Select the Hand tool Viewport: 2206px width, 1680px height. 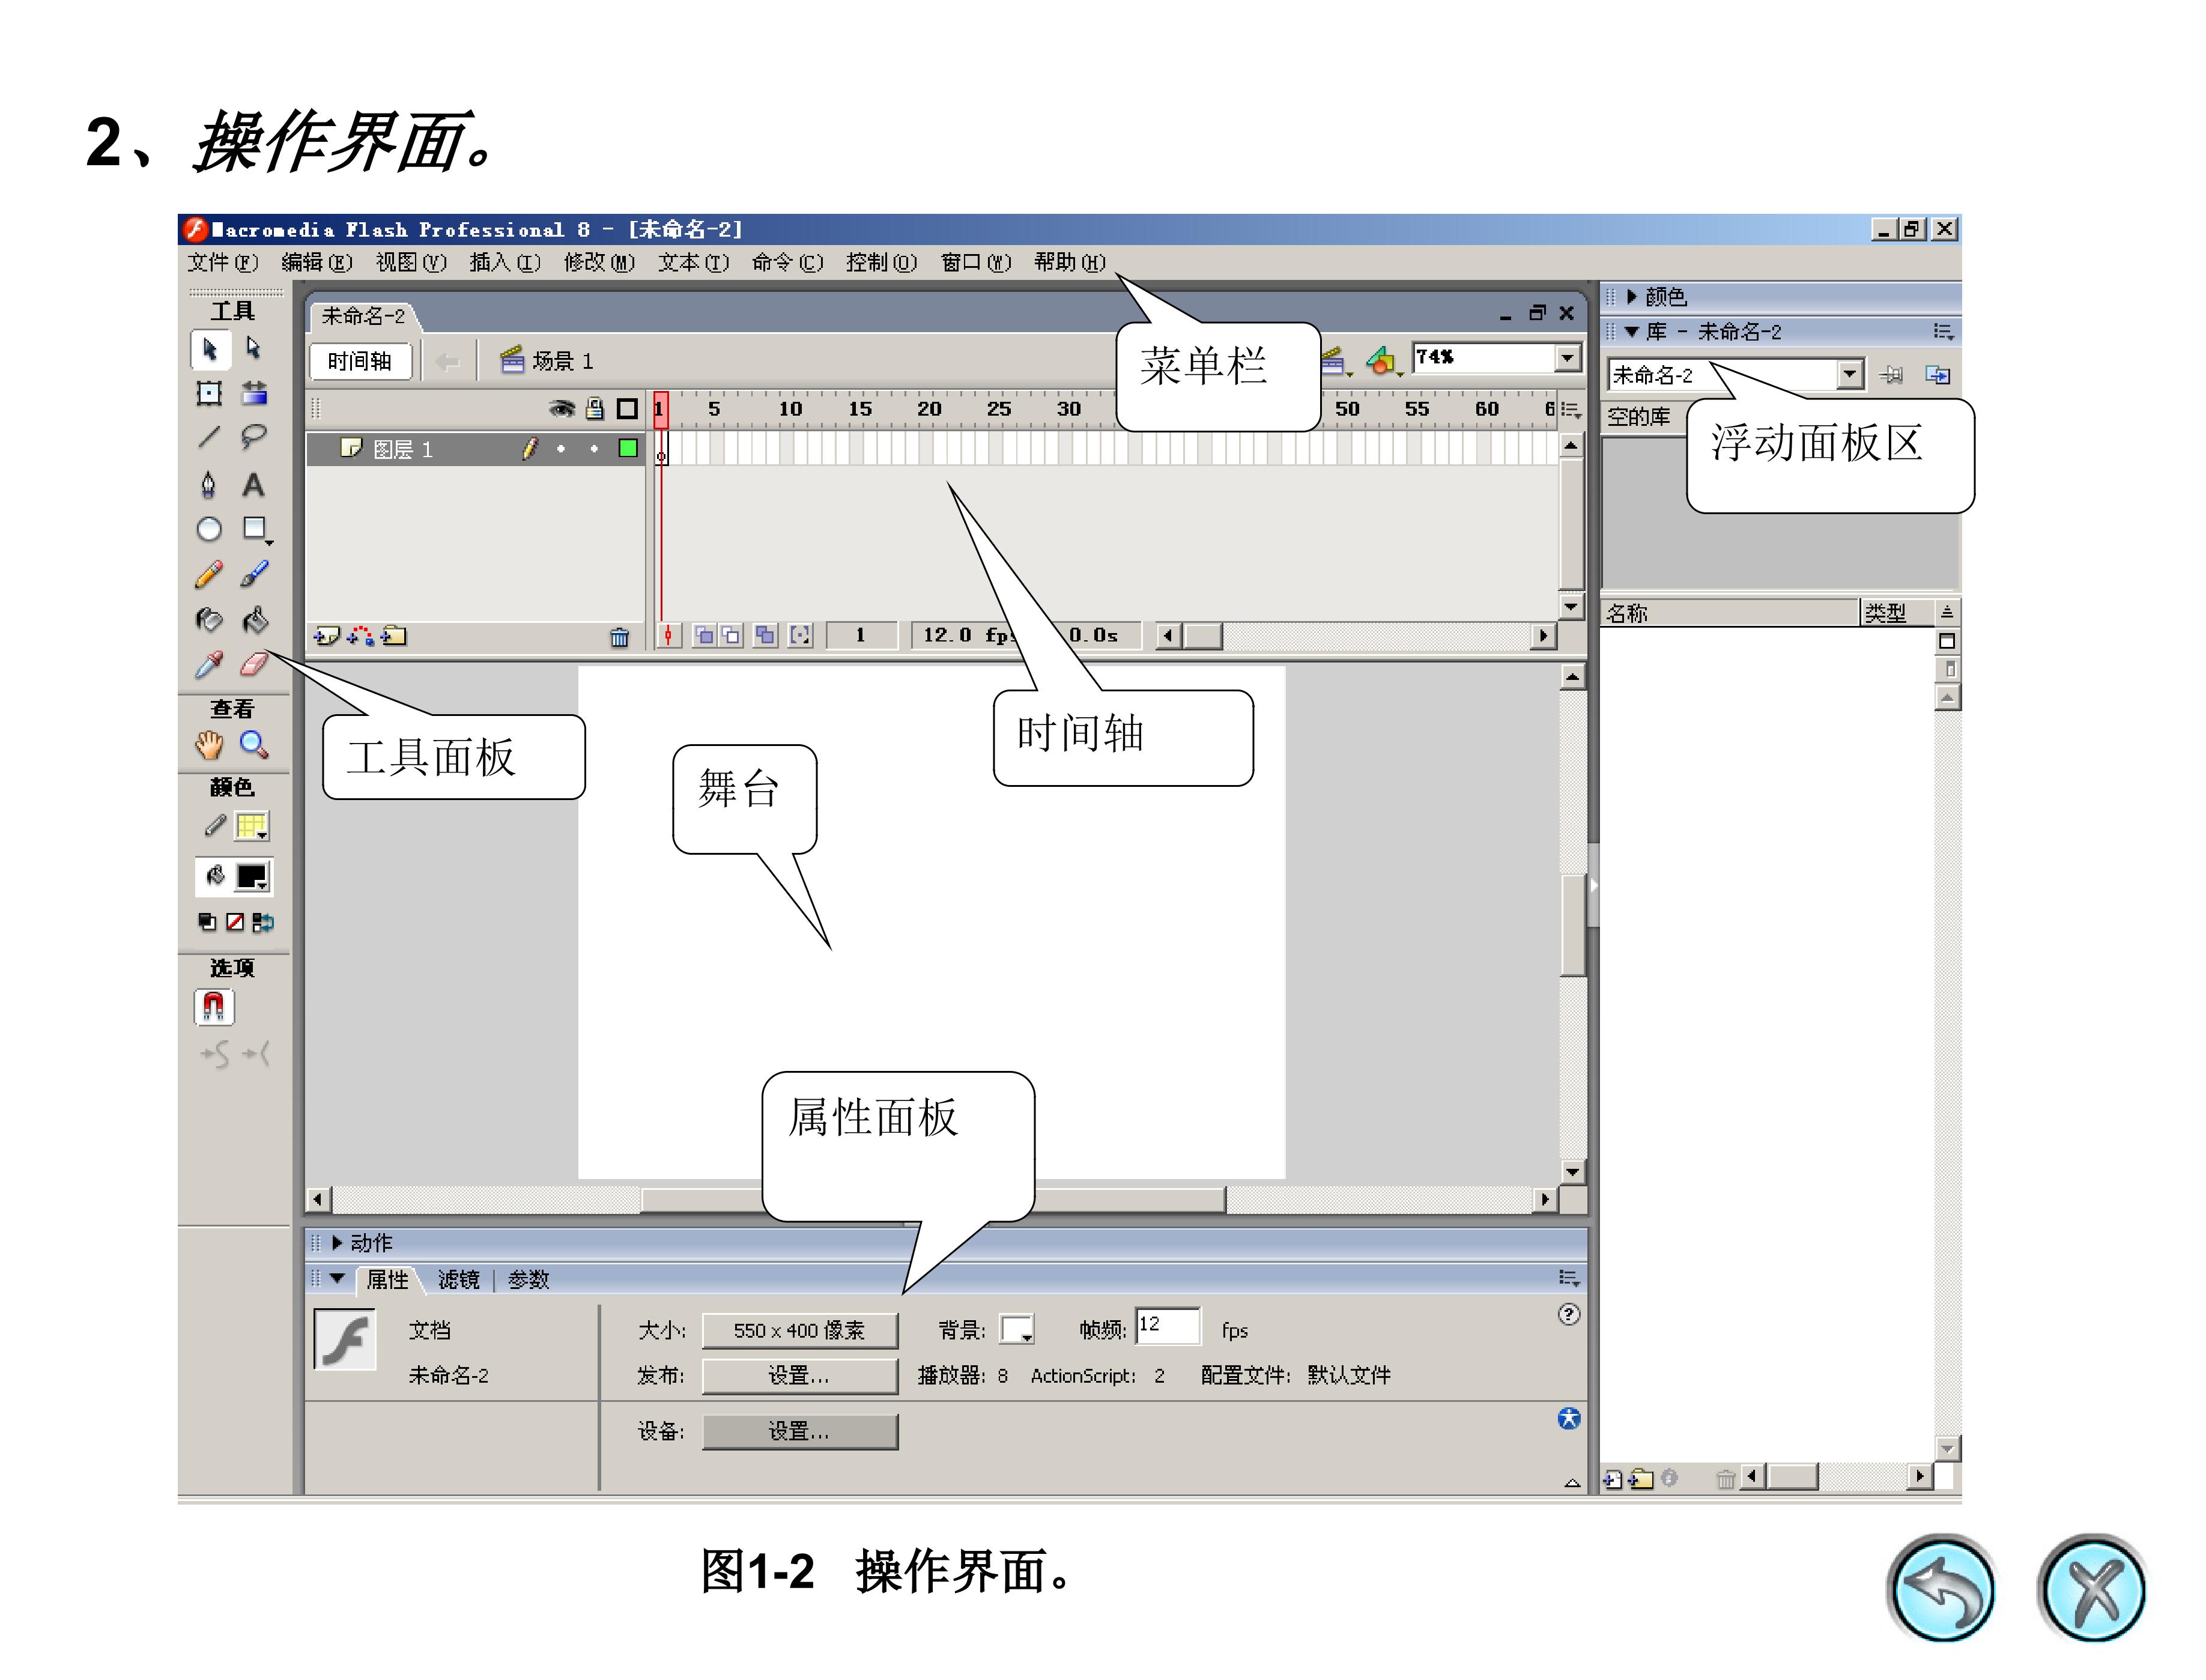coord(209,745)
